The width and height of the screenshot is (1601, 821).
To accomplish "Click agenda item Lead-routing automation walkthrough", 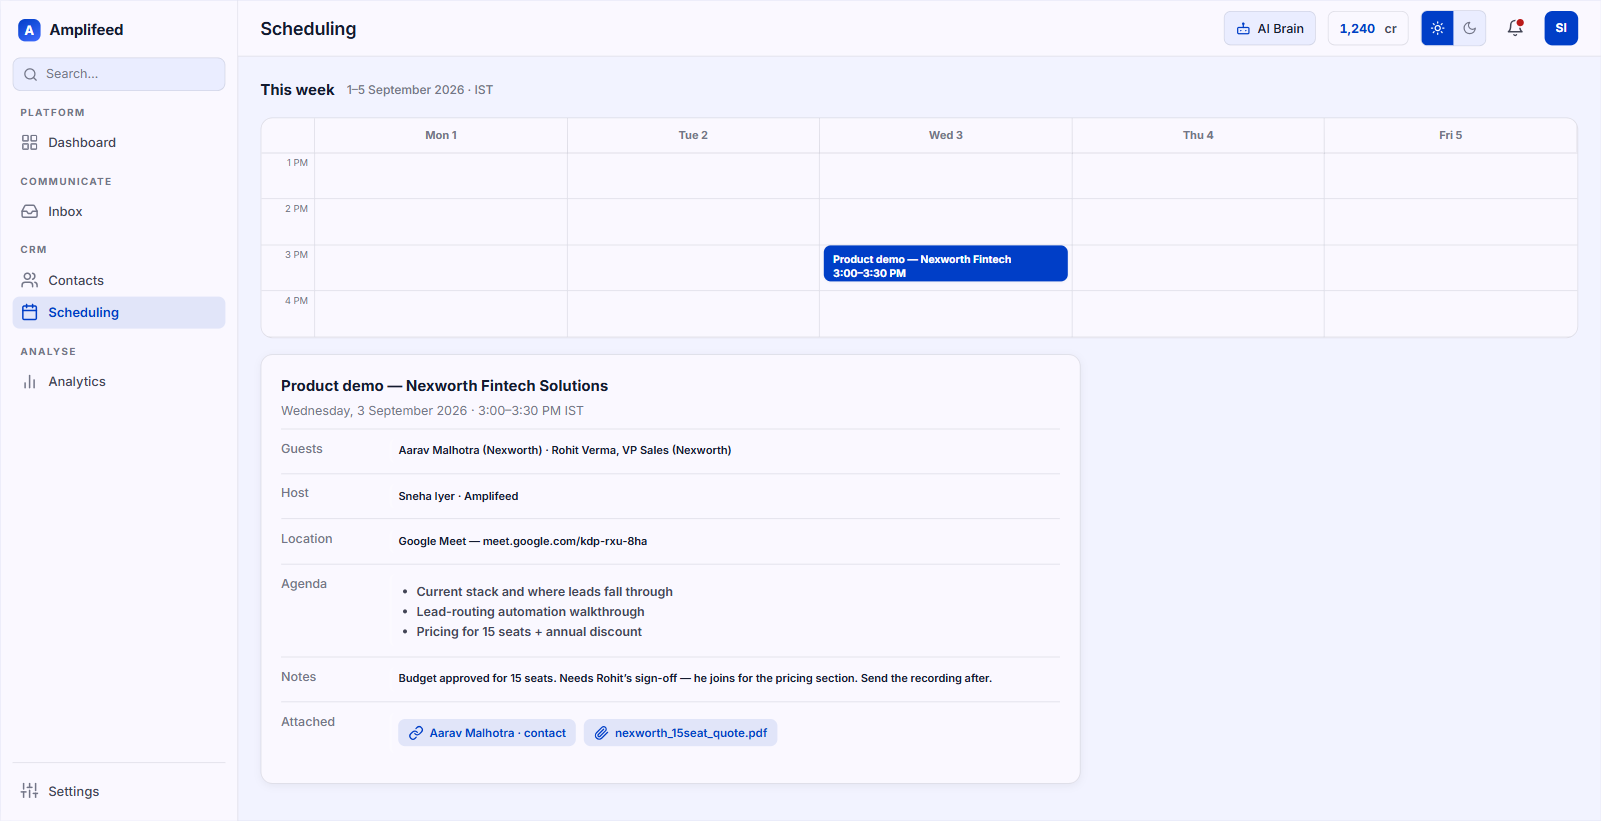I will coord(531,612).
